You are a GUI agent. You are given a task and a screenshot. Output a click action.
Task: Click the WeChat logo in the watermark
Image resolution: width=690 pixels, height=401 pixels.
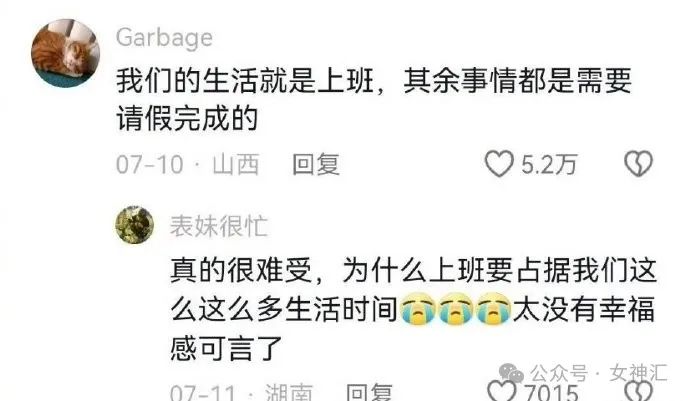pos(510,374)
